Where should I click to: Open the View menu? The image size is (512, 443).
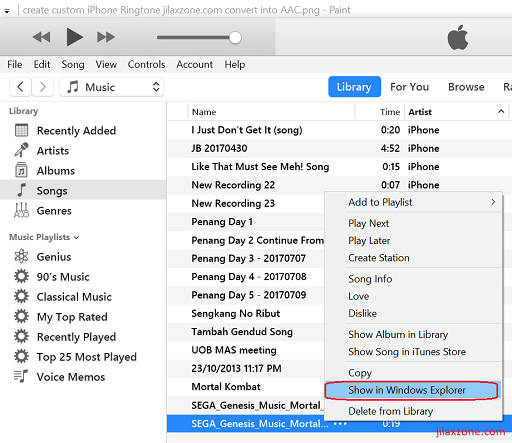point(106,64)
